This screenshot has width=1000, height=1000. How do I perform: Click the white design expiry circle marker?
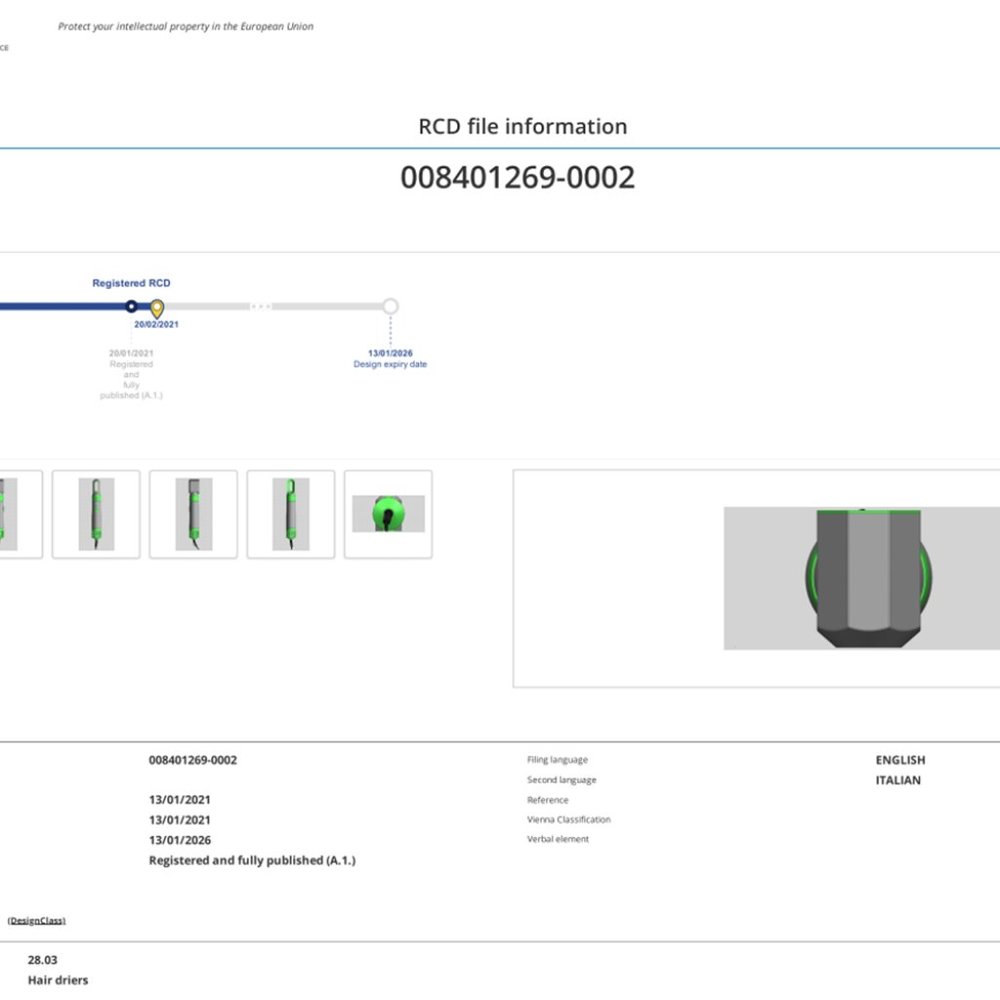point(390,306)
